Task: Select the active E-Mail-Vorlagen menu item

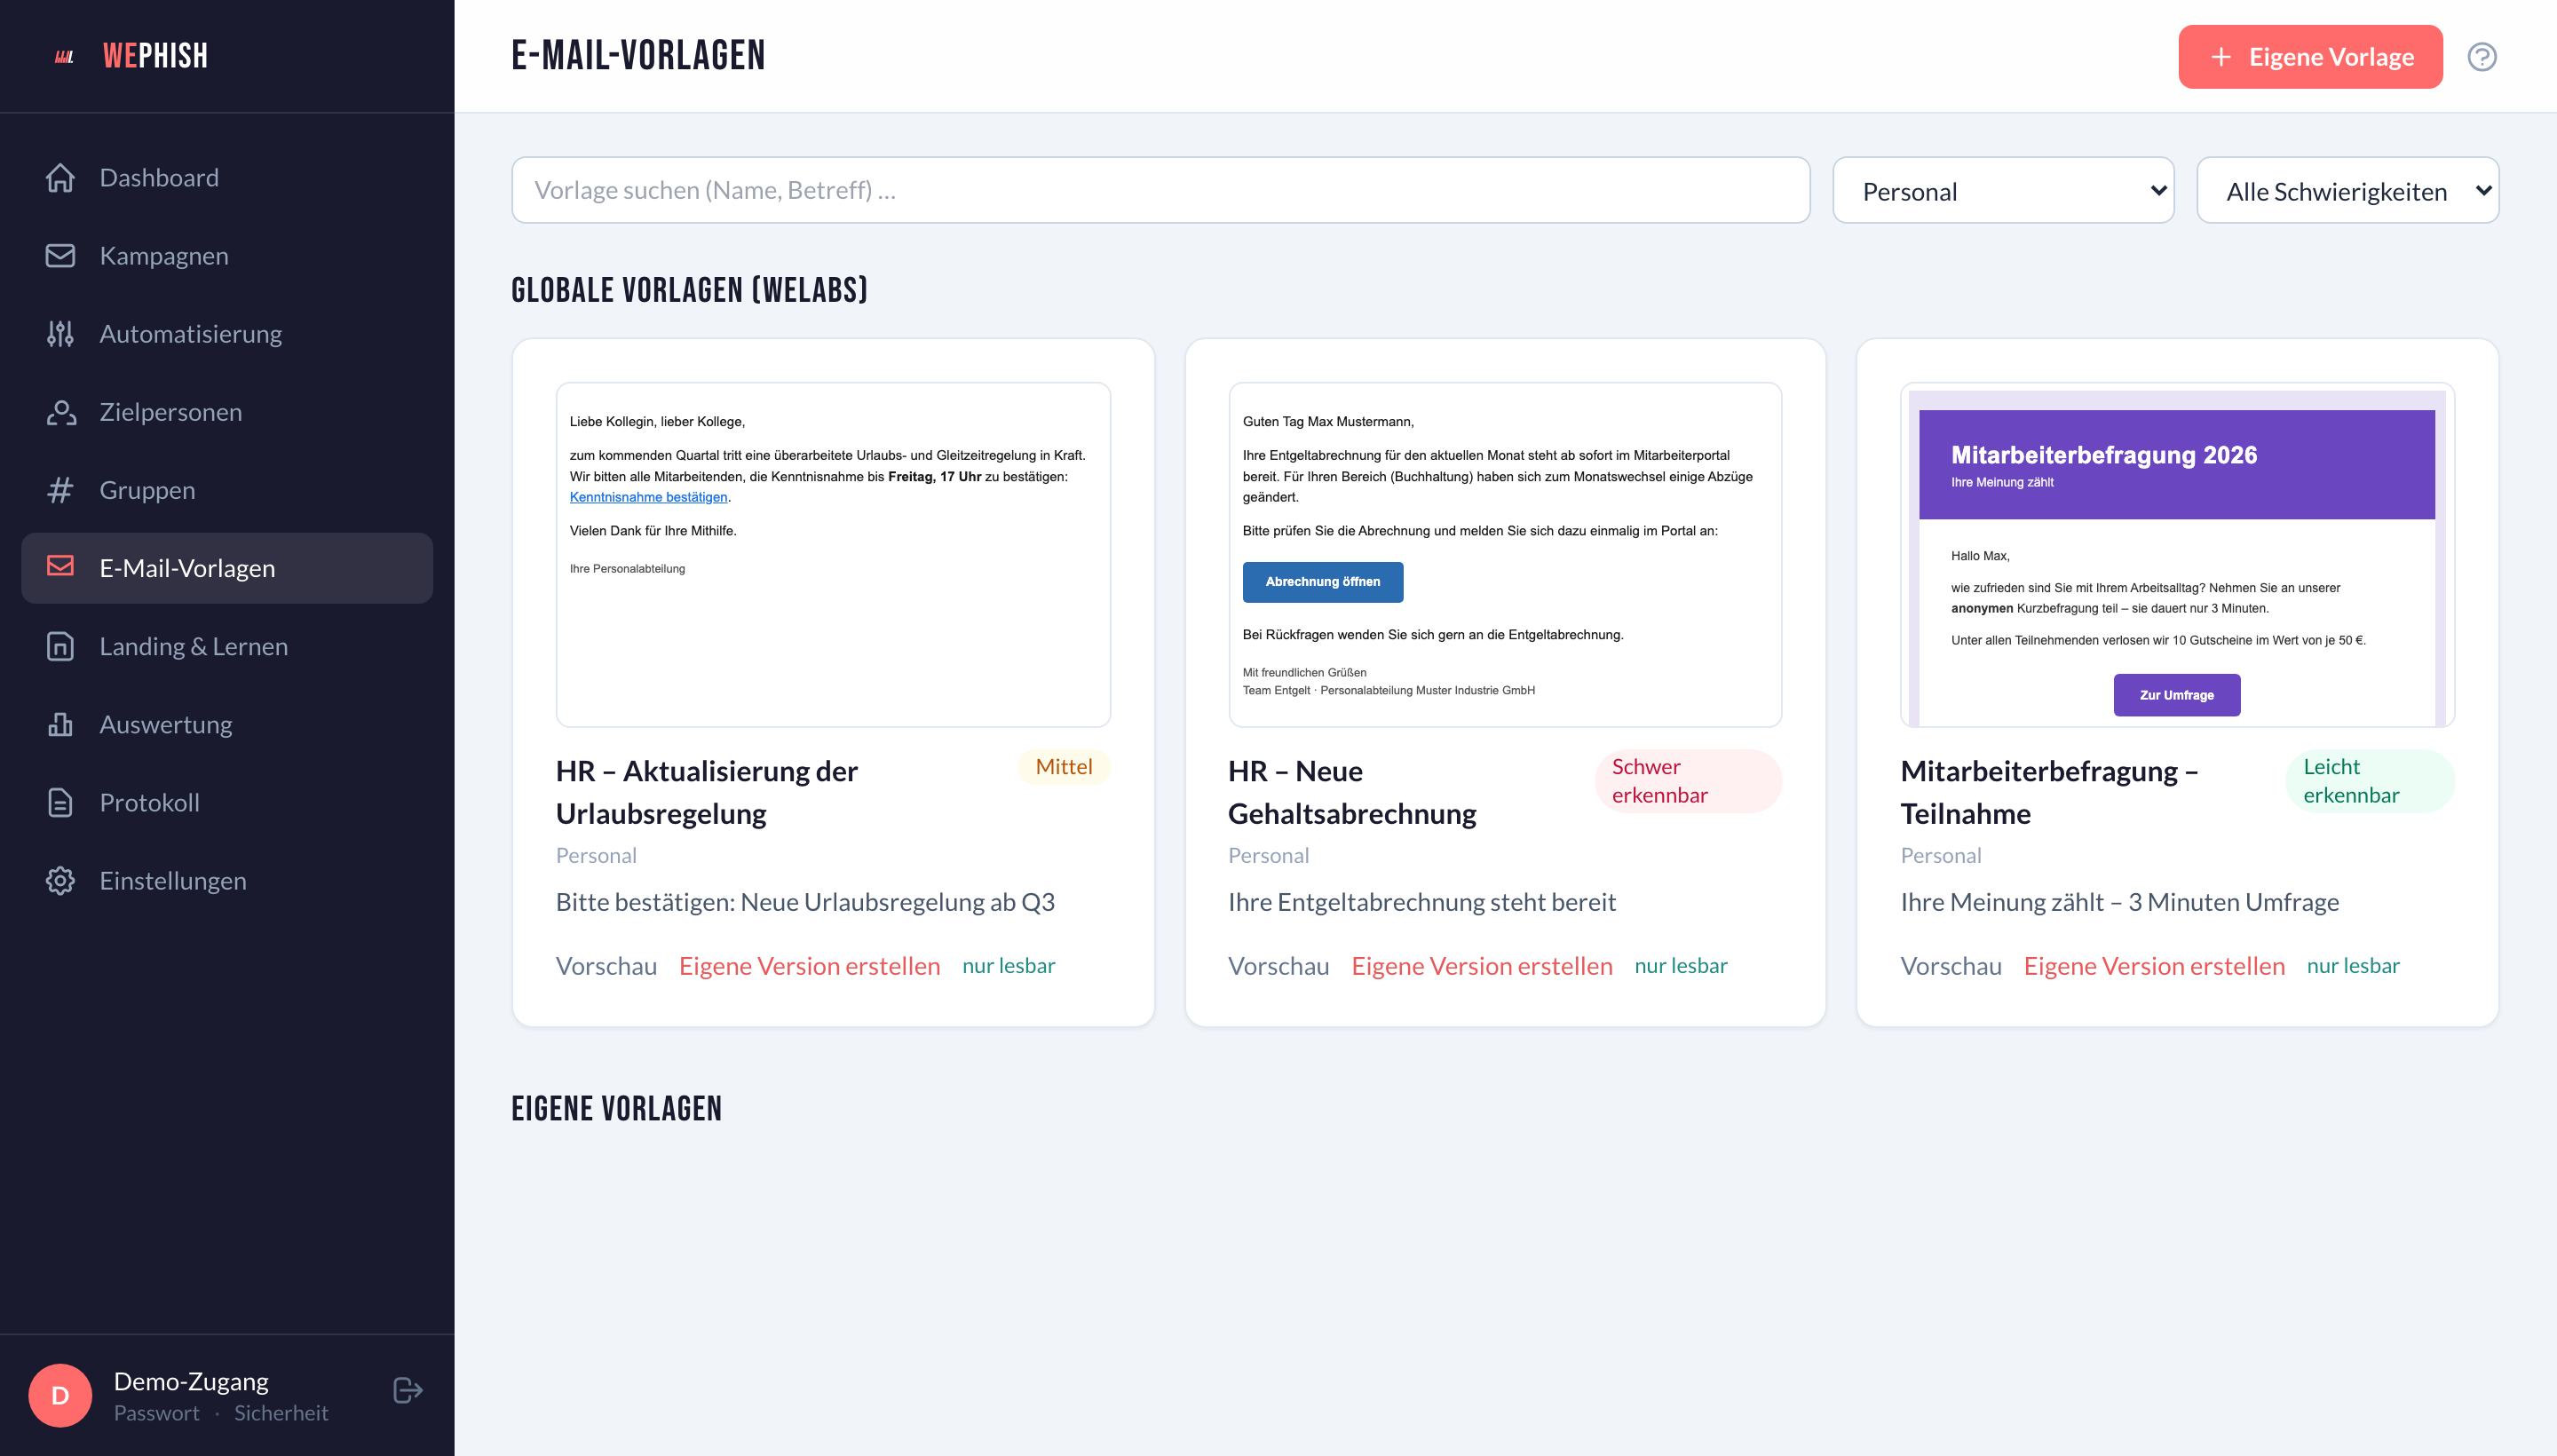Action: pyautogui.click(x=227, y=568)
